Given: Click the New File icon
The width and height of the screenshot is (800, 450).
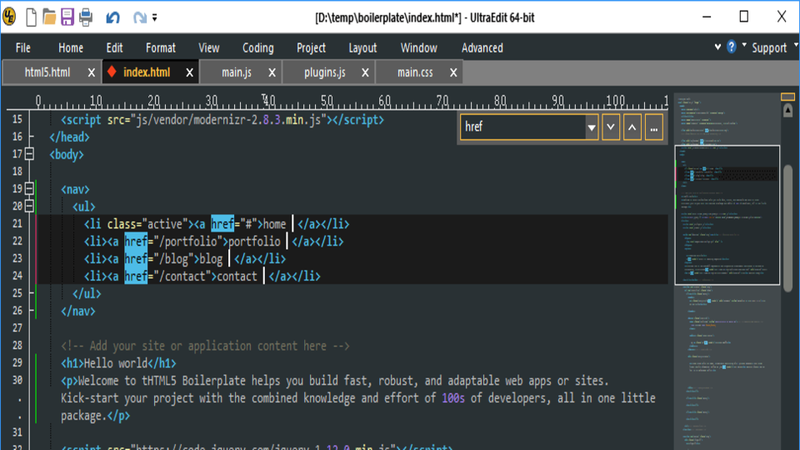Looking at the screenshot, I should 31,16.
